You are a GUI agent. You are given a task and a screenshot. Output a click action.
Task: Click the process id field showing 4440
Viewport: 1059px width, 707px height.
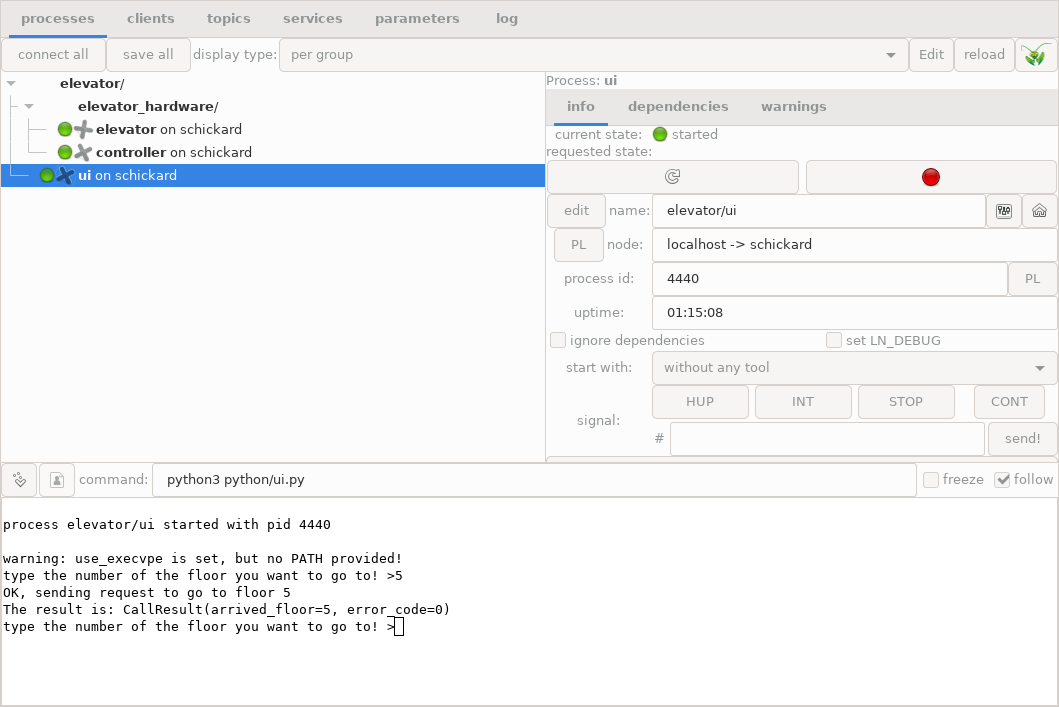click(x=829, y=279)
